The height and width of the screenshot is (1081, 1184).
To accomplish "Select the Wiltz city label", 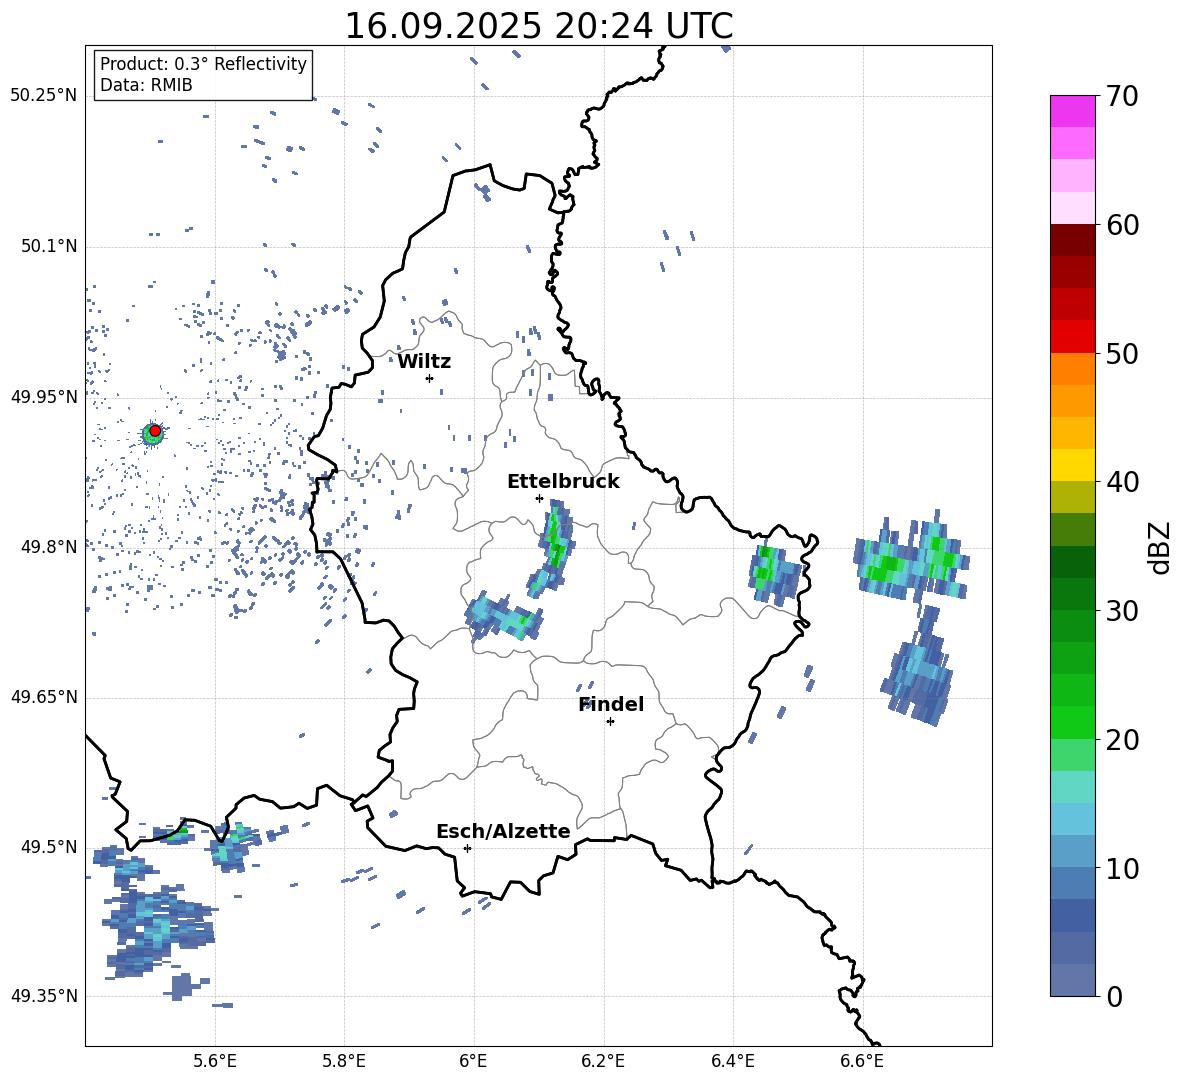I will [x=424, y=362].
